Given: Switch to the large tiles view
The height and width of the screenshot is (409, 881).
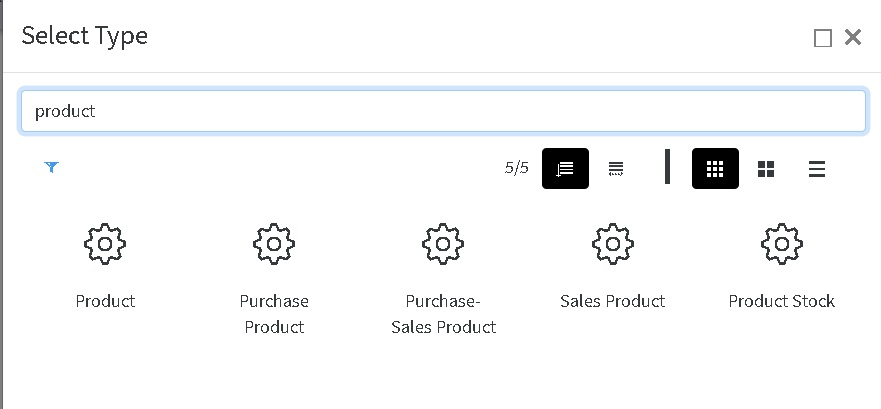Looking at the screenshot, I should 766,169.
